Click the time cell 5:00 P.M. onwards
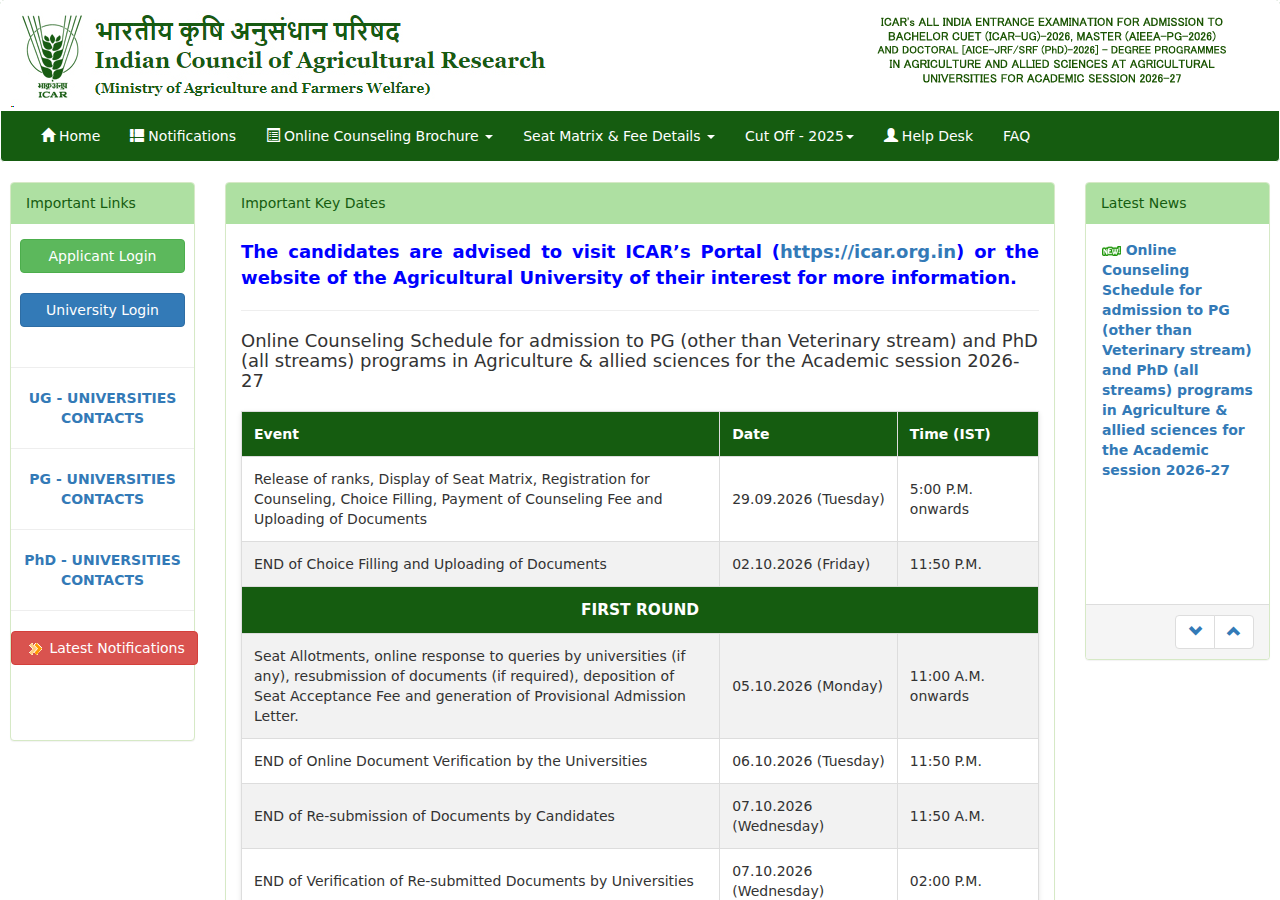1280x900 pixels. 967,499
